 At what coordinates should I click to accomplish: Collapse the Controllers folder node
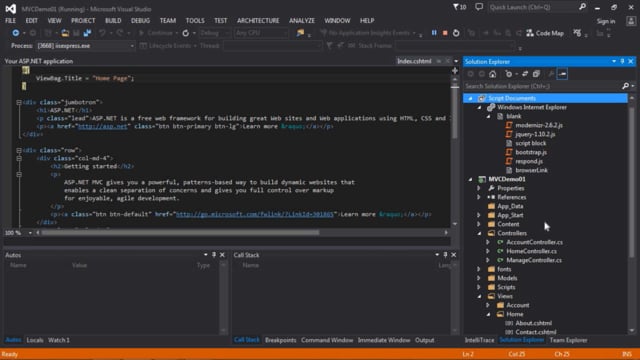click(480, 233)
